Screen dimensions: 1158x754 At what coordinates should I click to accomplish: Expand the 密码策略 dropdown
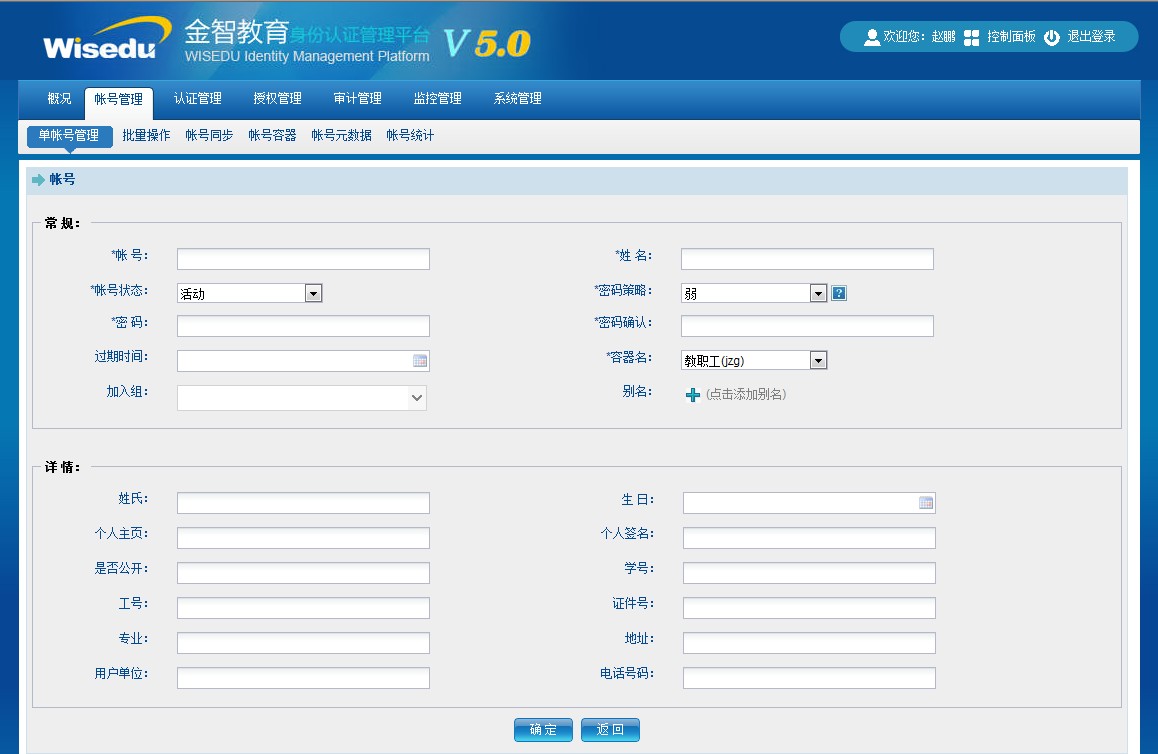point(818,293)
